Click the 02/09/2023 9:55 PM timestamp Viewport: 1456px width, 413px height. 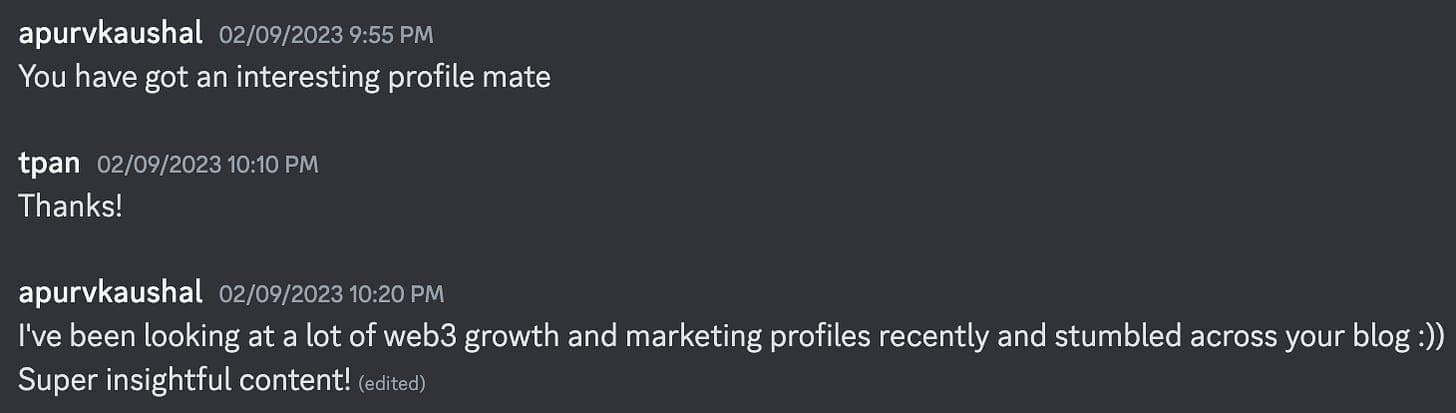point(326,35)
